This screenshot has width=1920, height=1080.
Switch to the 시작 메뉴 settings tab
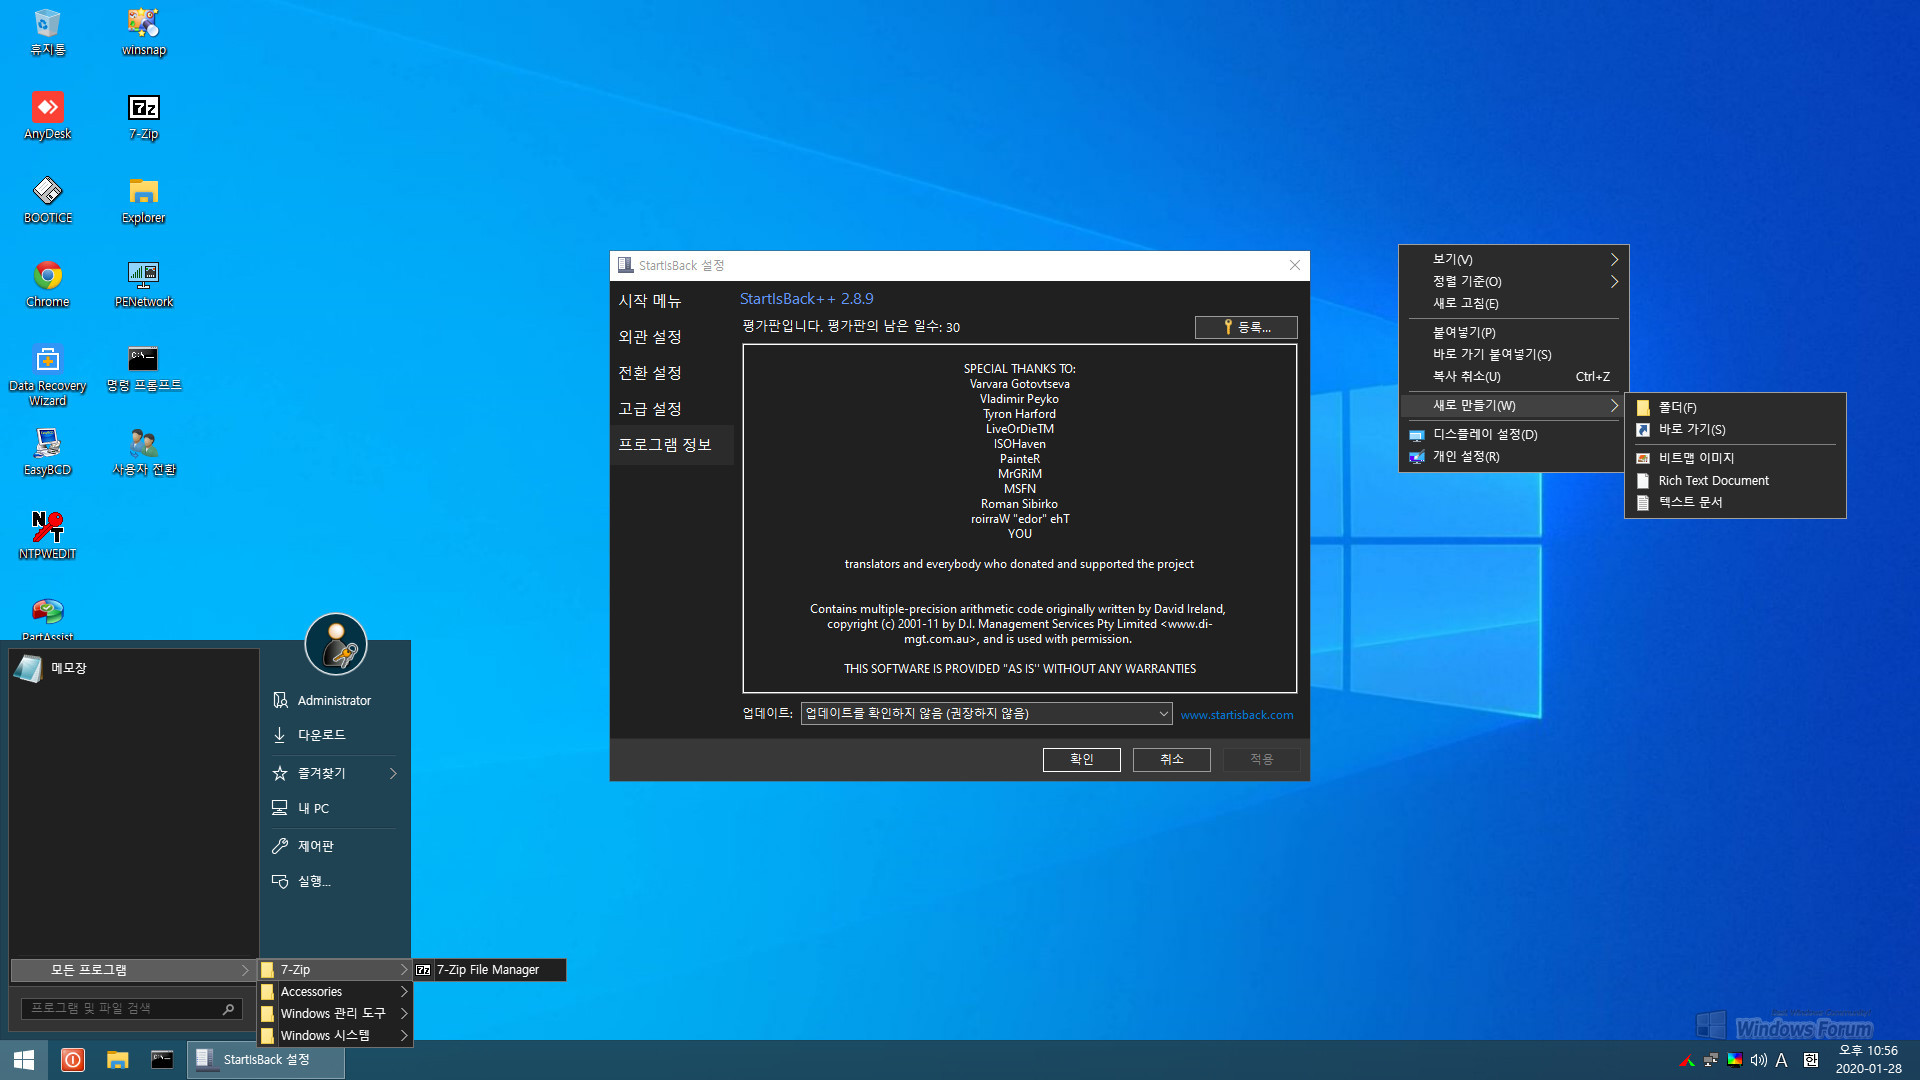coord(672,301)
